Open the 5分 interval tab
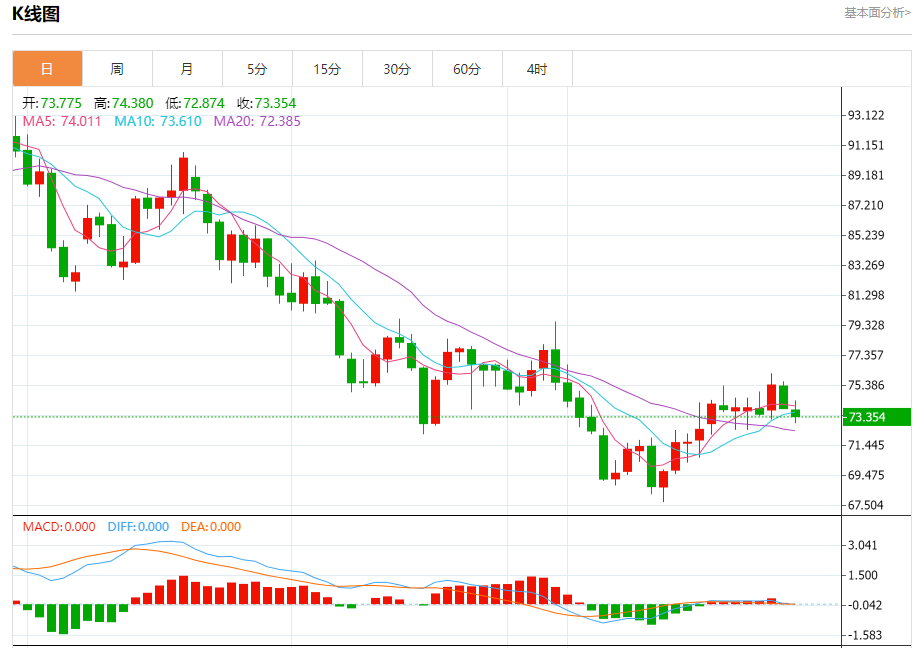Image resolution: width=923 pixels, height=648 pixels. click(257, 69)
